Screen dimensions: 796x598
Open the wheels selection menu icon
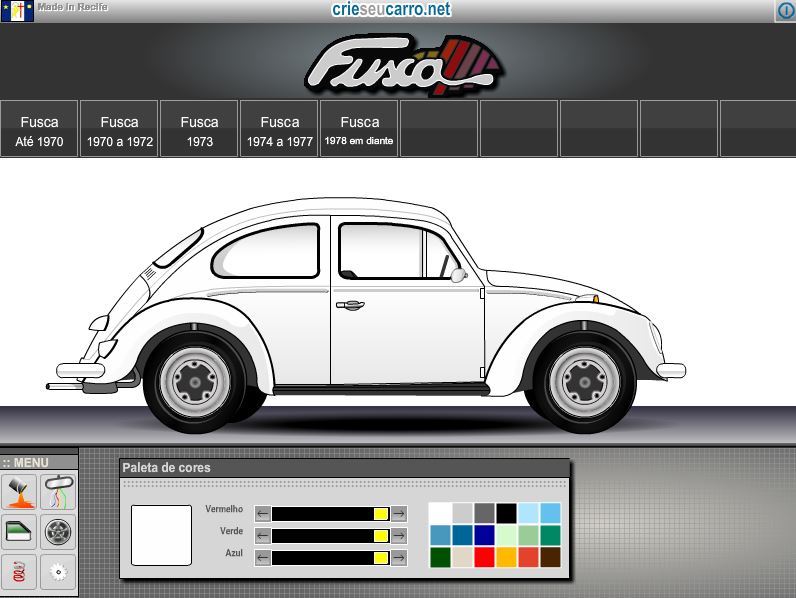[x=58, y=532]
